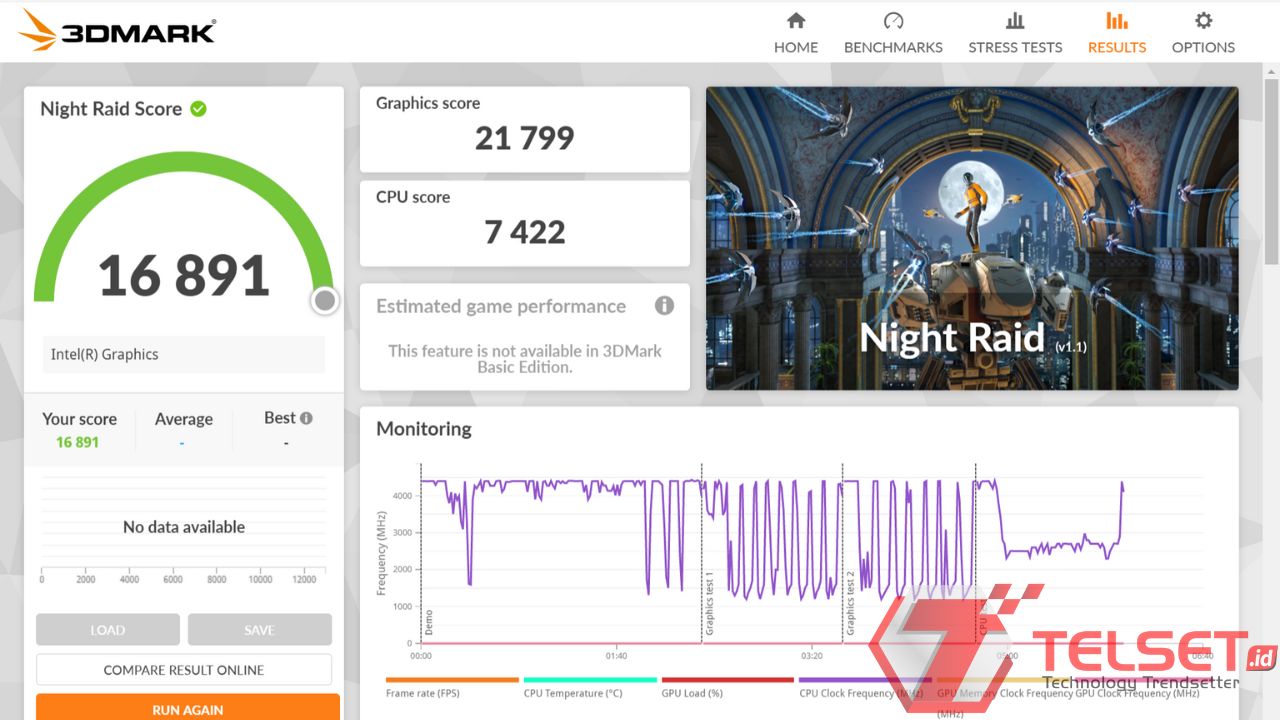Click the grey marker on score gauge
Screen dimensions: 1280x720
point(324,300)
